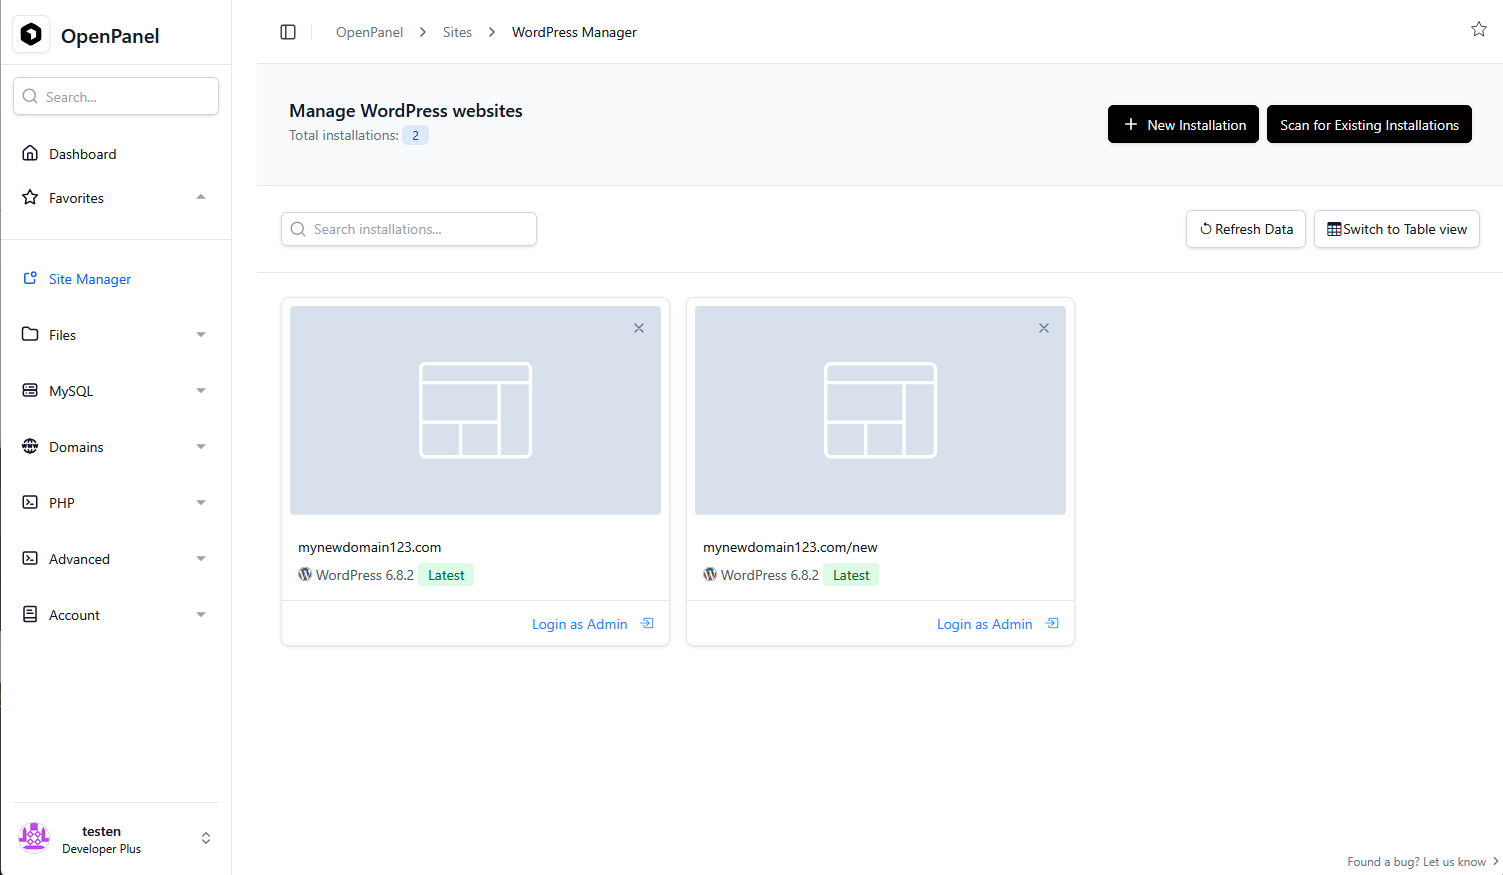Click the mynewdomain123.com/new domain title

tap(790, 547)
